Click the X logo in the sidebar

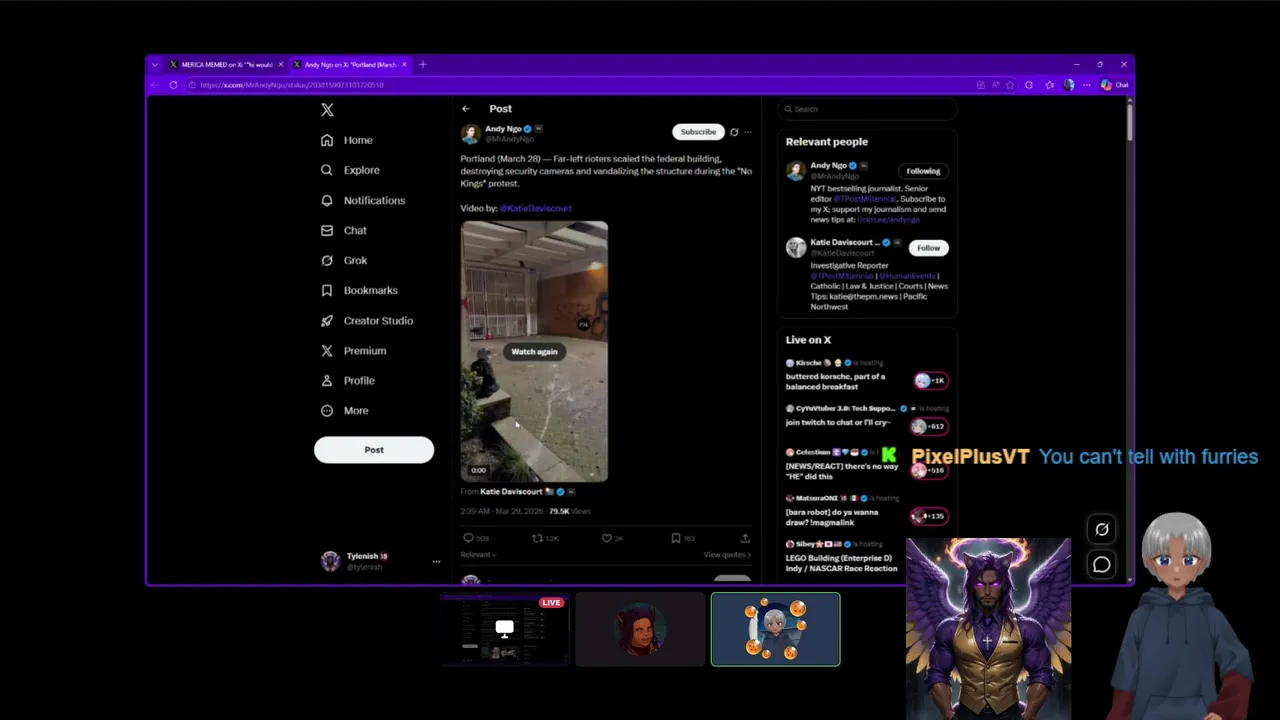point(327,110)
